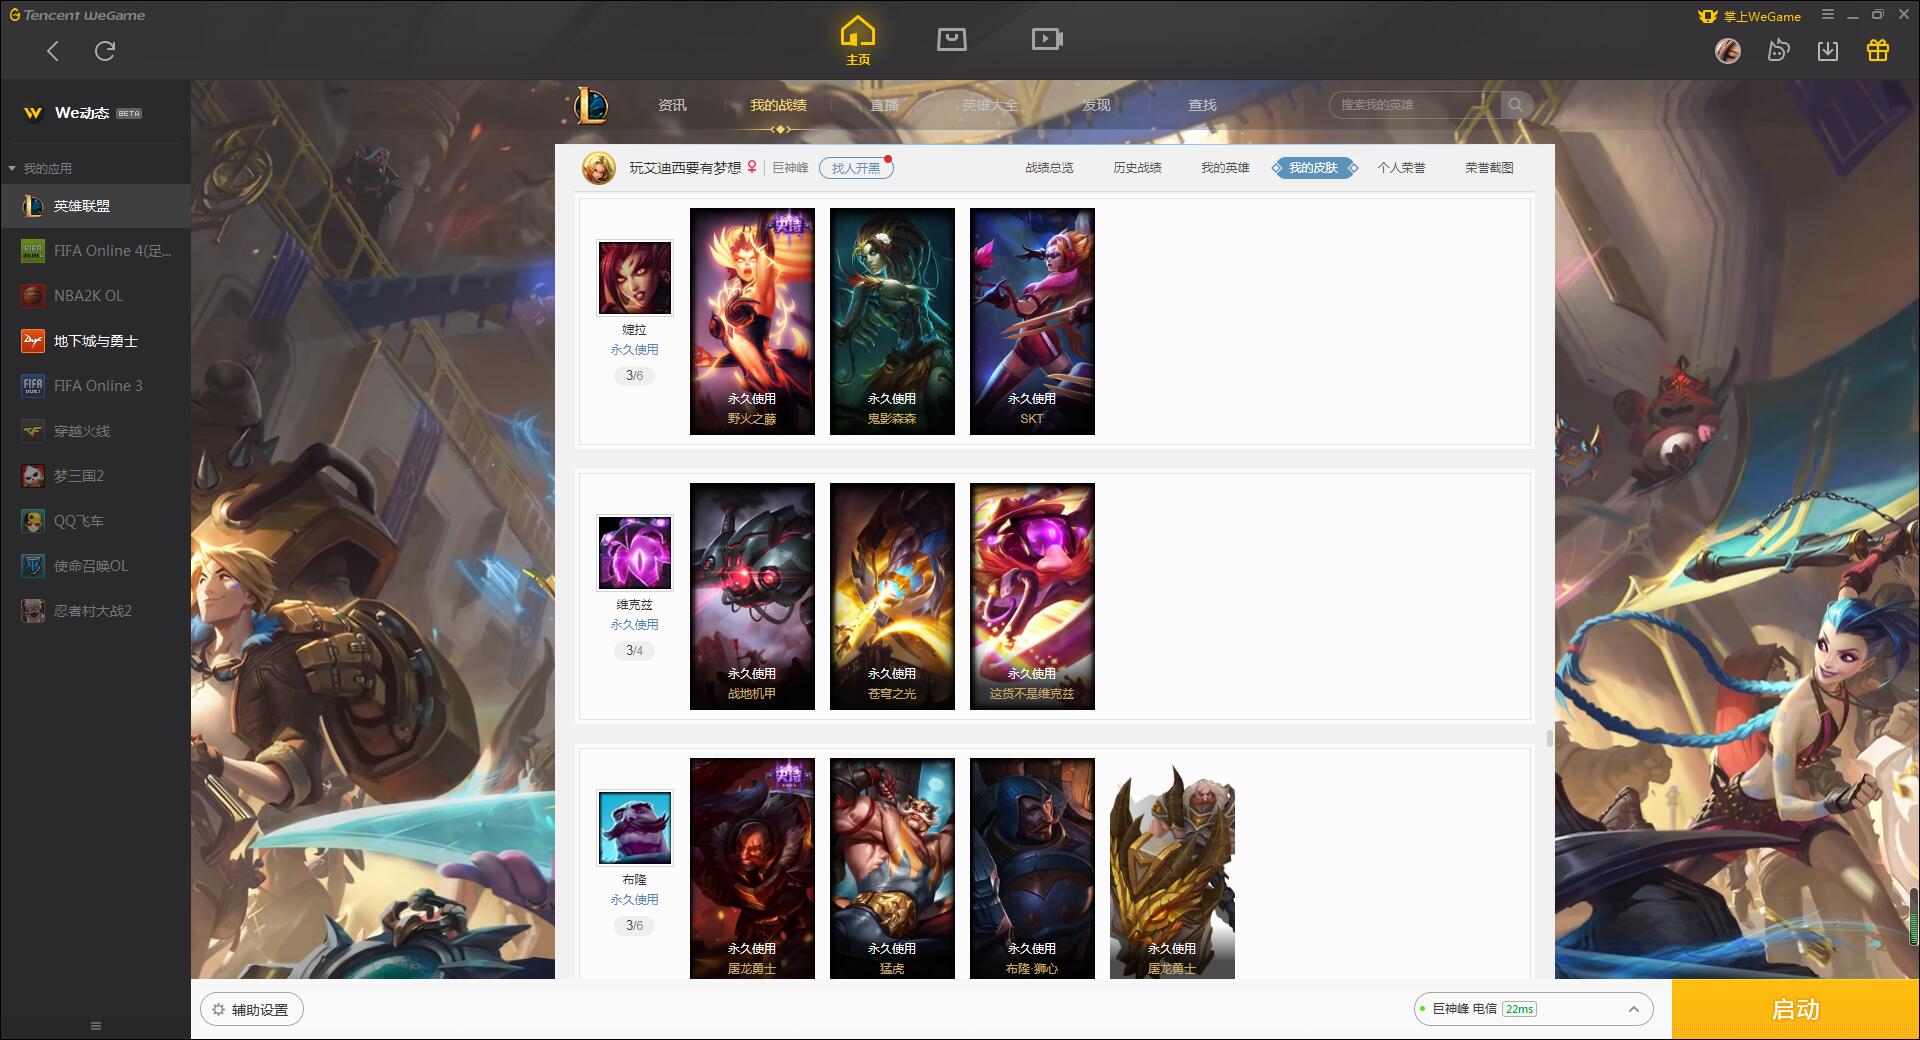Switch to 个人荣誉 sub-tab

coord(1401,168)
